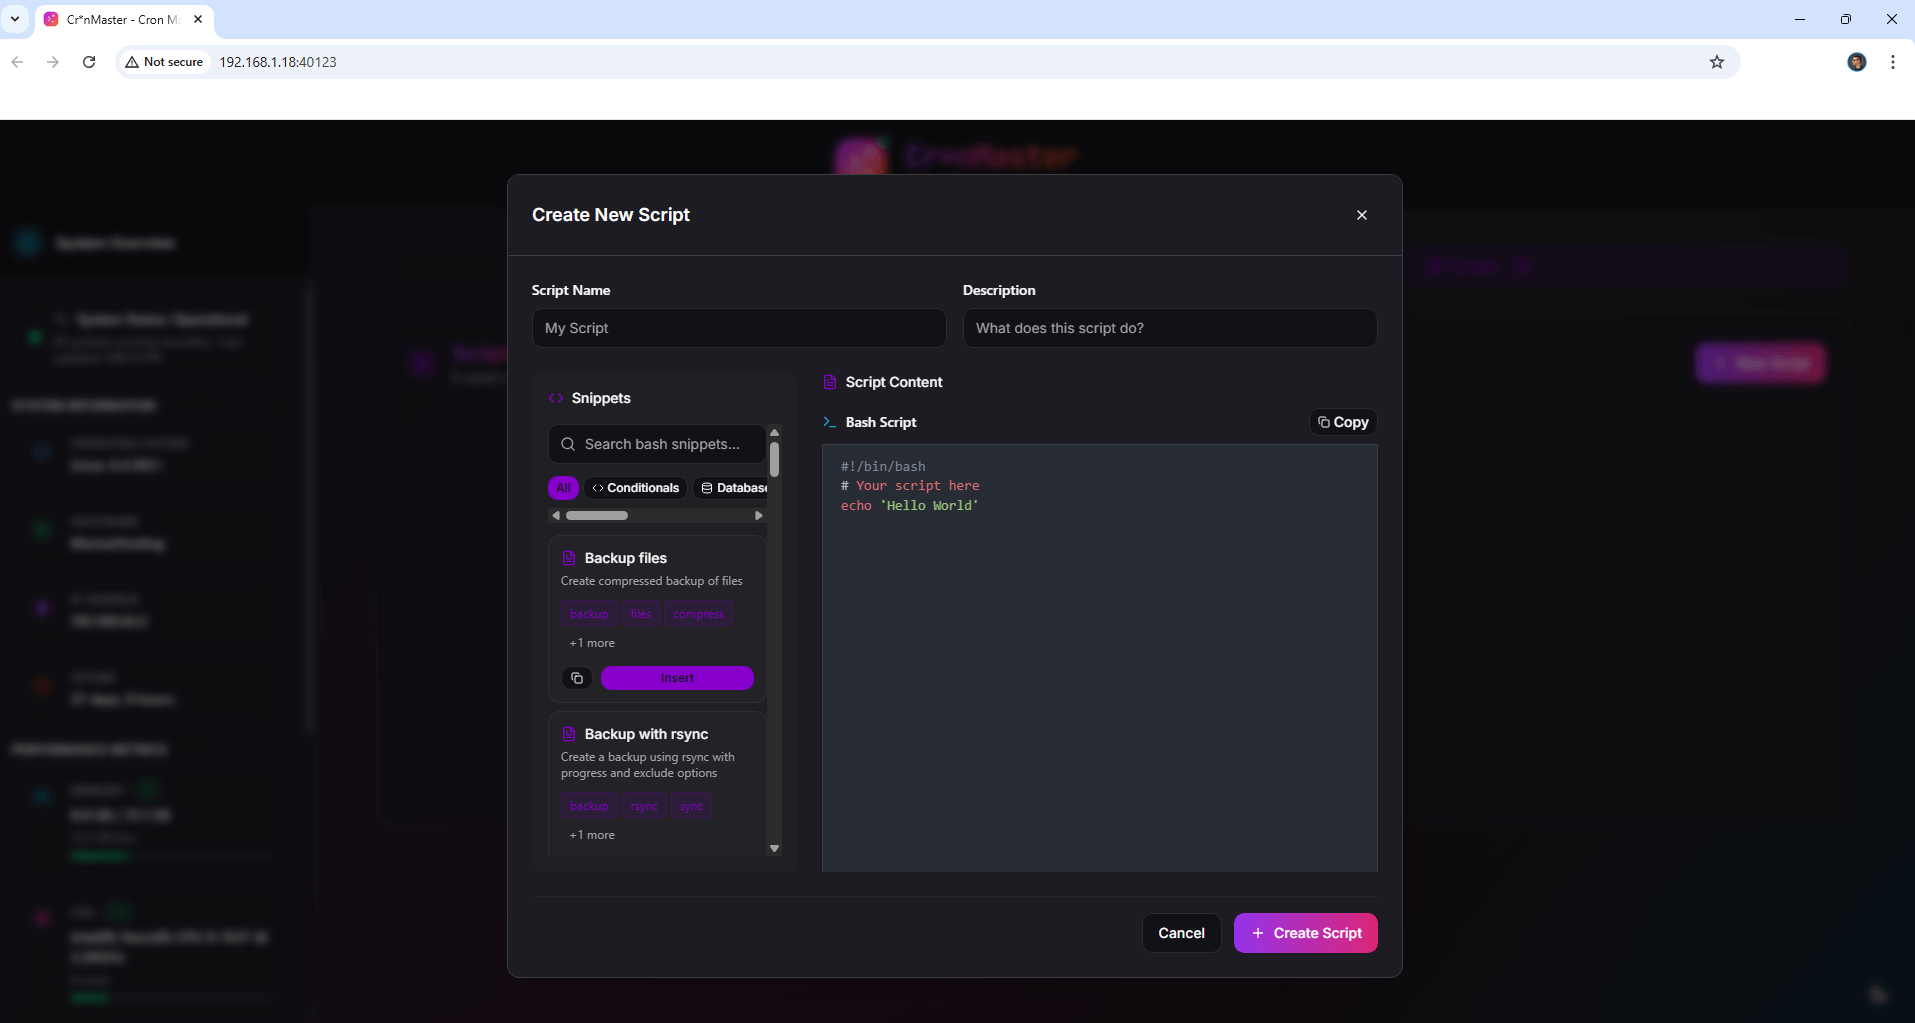Click the snippets list down arrow
Image resolution: width=1915 pixels, height=1023 pixels.
coord(774,848)
